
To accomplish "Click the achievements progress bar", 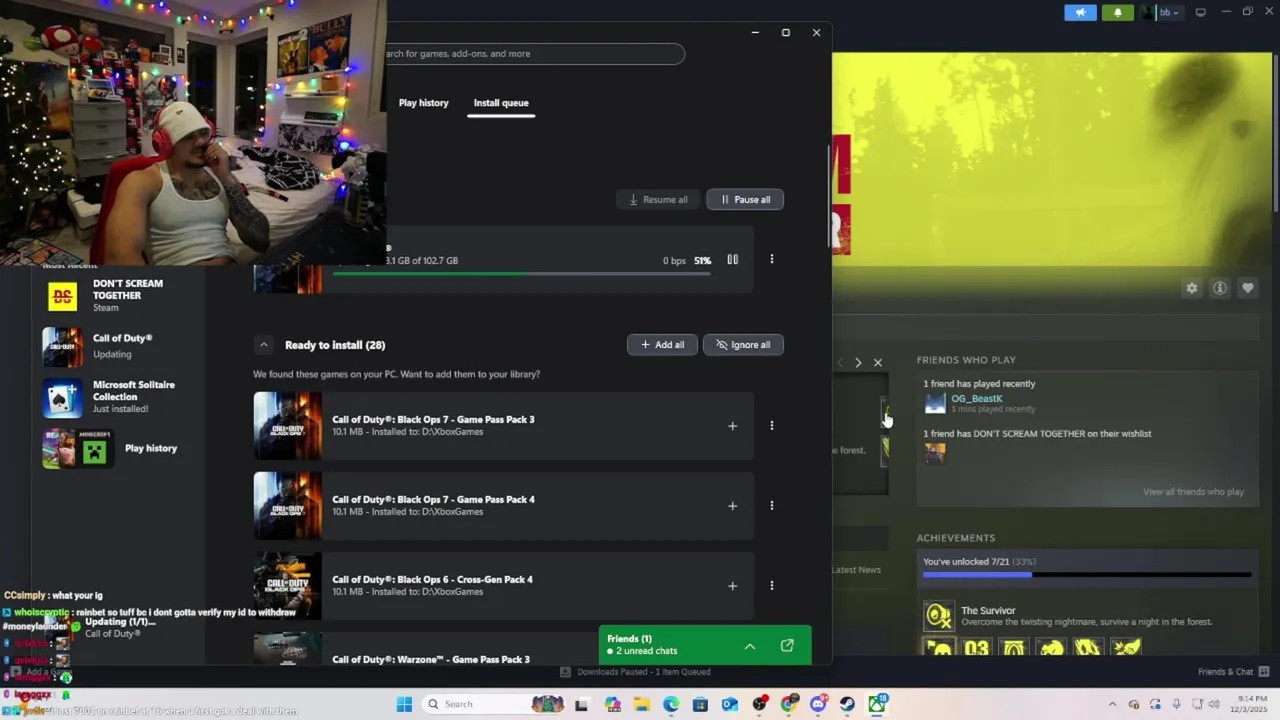I will [x=1086, y=575].
